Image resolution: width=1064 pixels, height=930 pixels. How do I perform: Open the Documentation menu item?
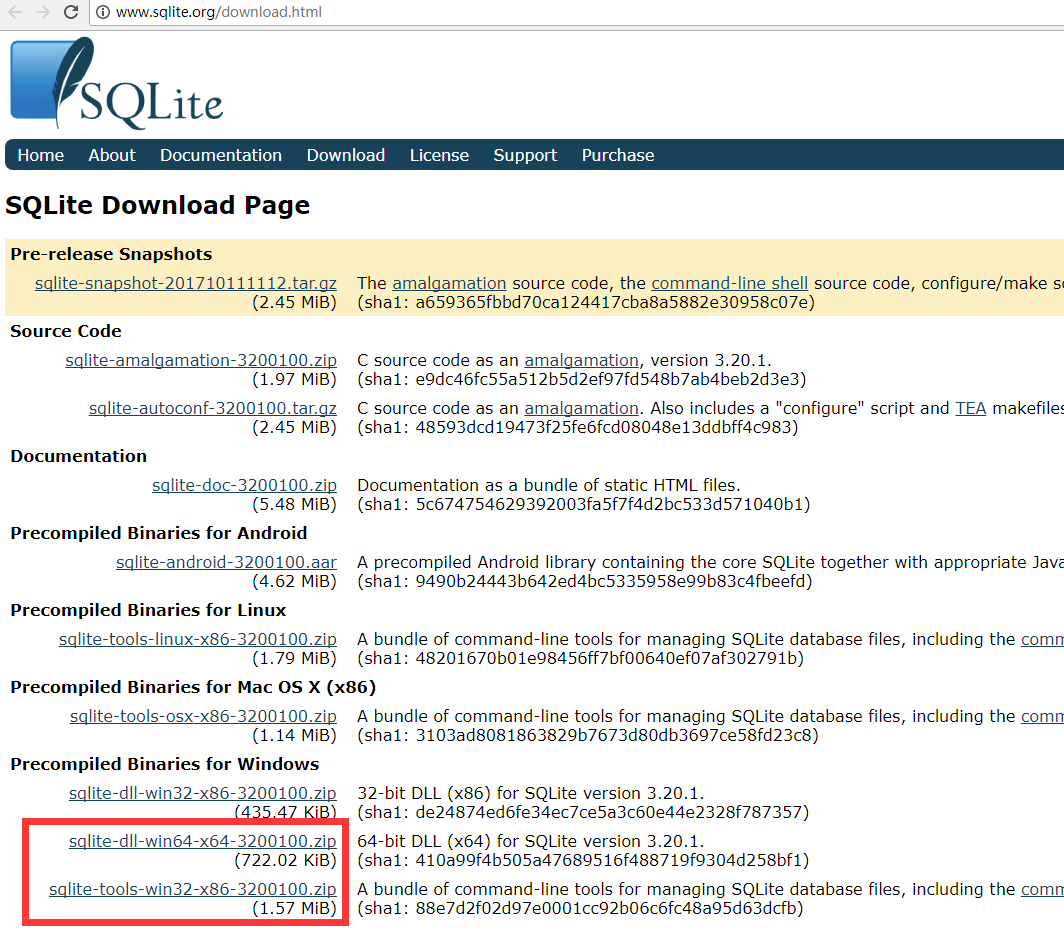pos(221,155)
